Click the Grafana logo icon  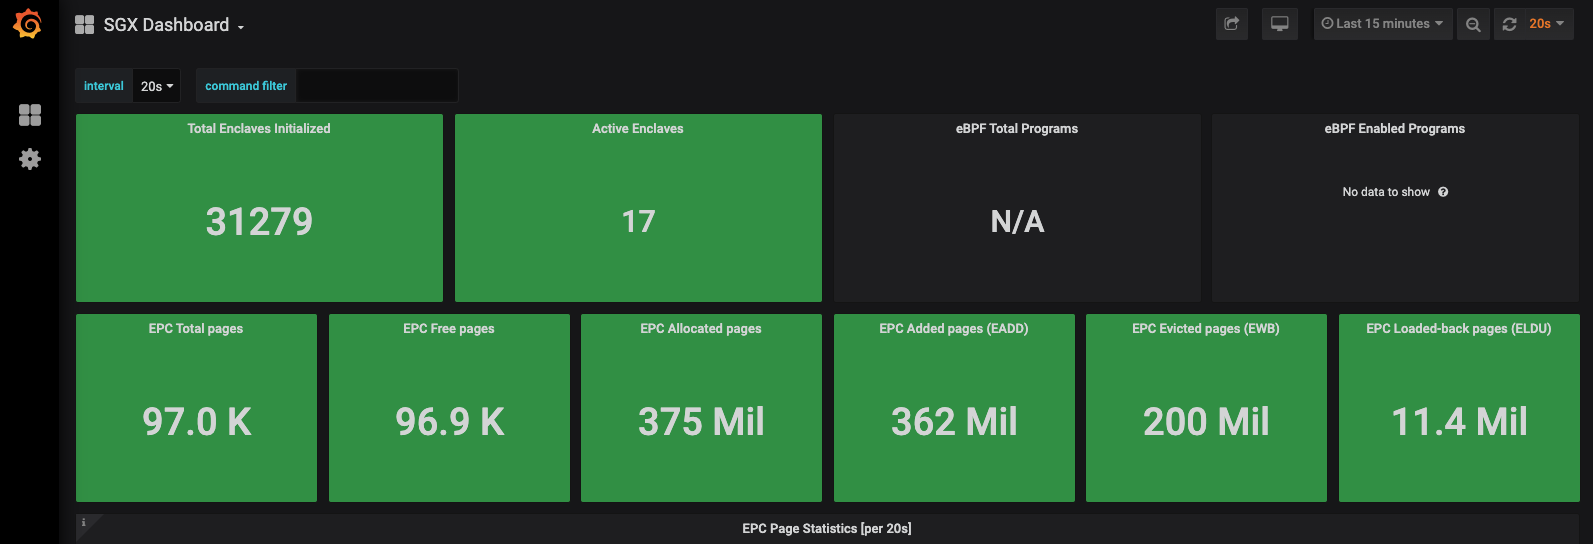point(28,23)
